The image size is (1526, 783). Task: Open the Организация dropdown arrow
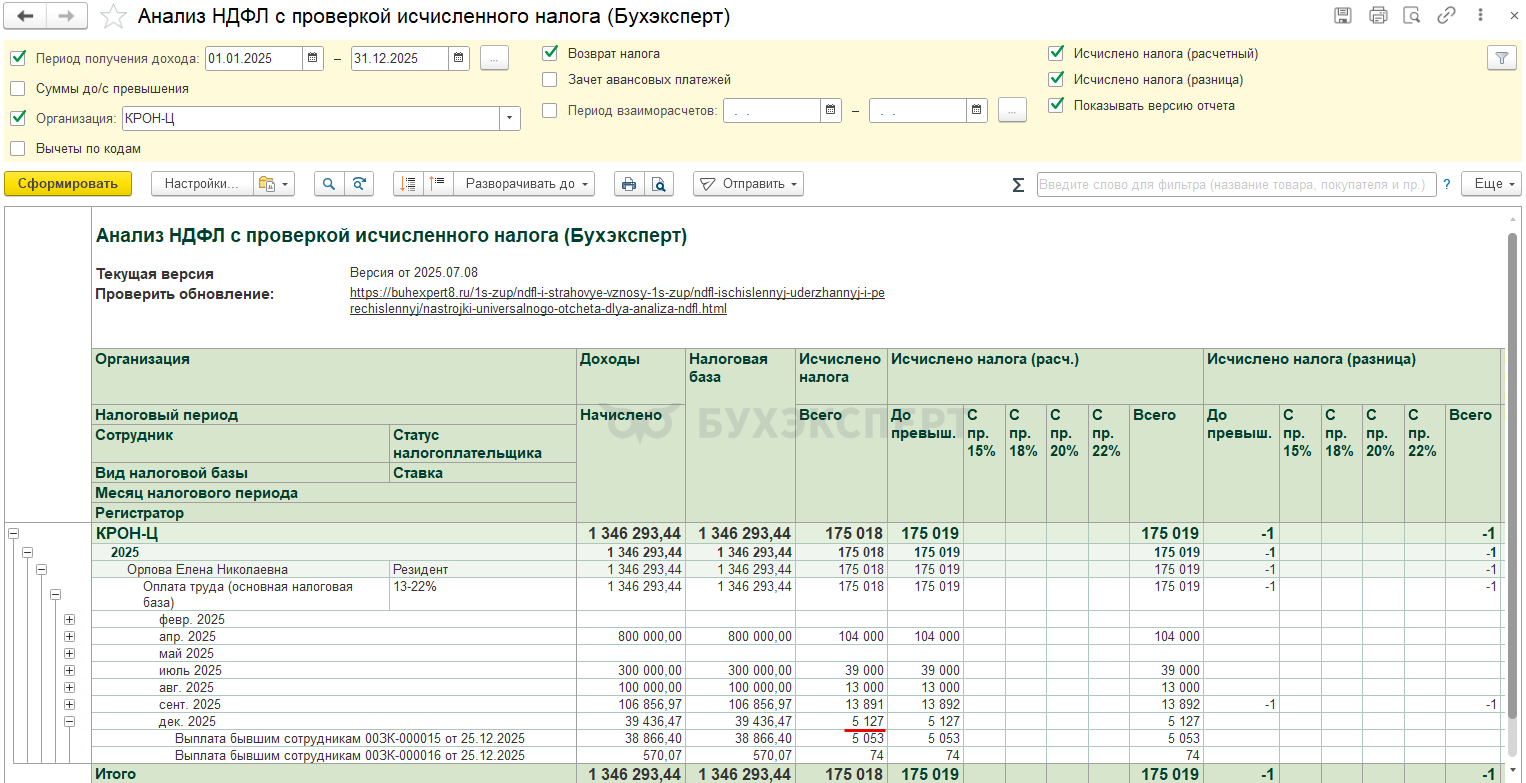(510, 119)
